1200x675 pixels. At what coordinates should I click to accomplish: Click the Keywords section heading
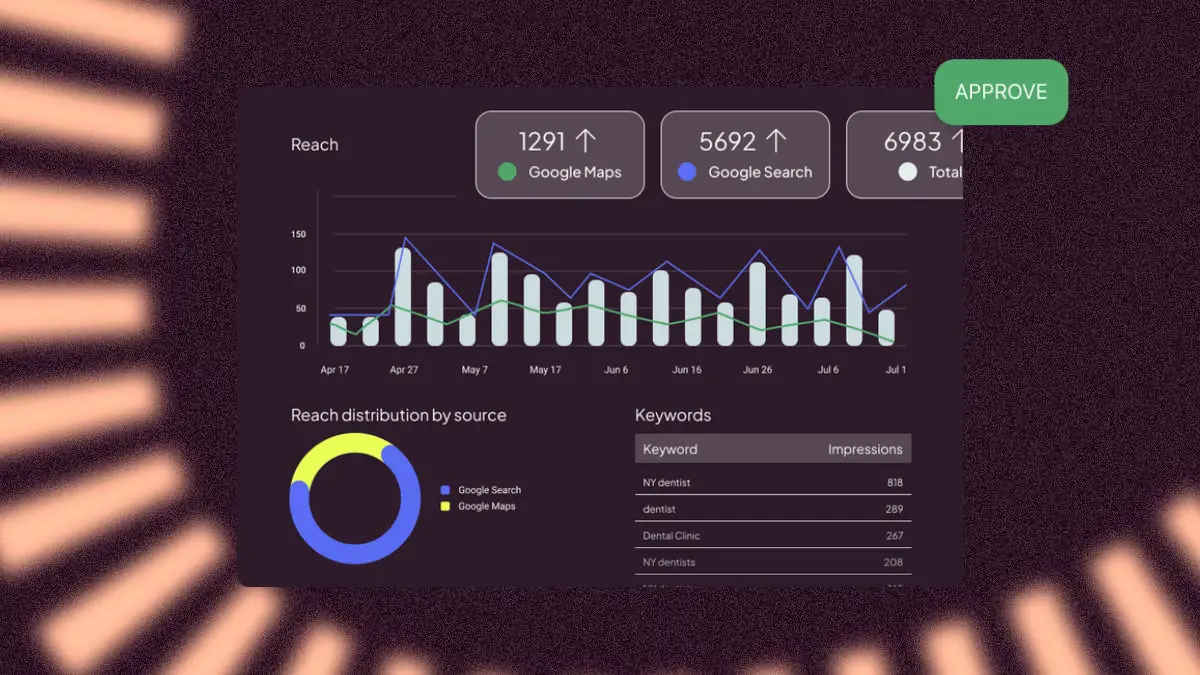click(673, 415)
